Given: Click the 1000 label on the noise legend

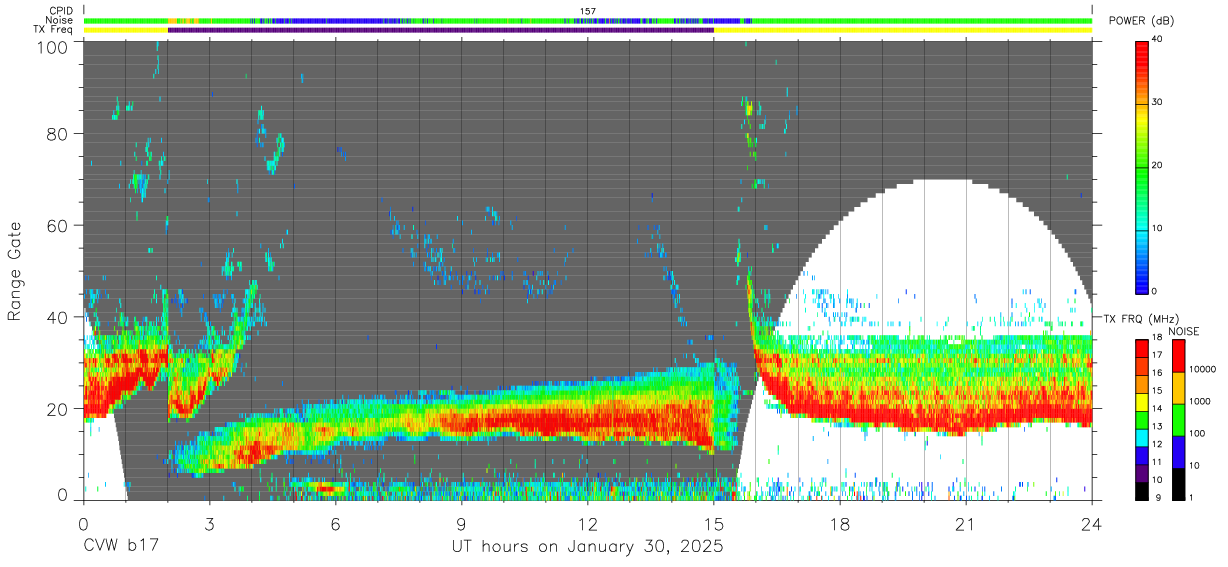Looking at the screenshot, I should point(1199,402).
